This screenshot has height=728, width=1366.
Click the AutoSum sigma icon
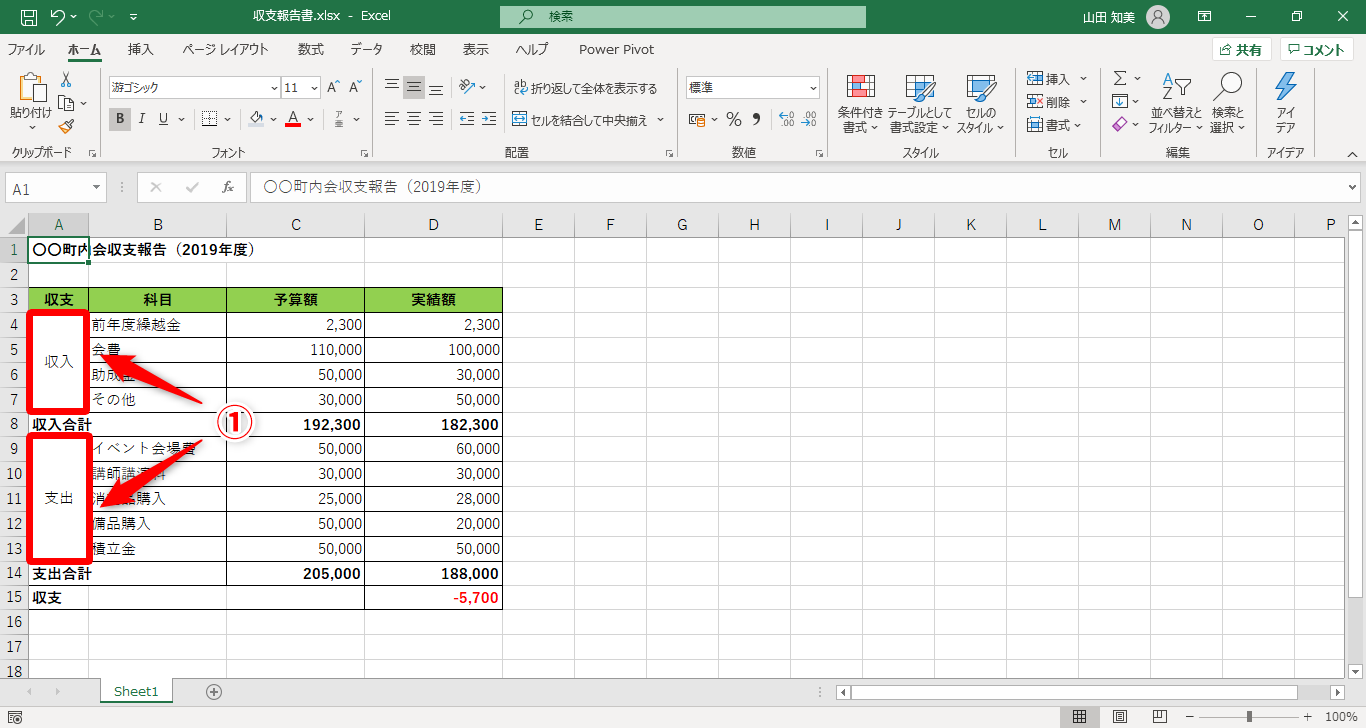1120,78
